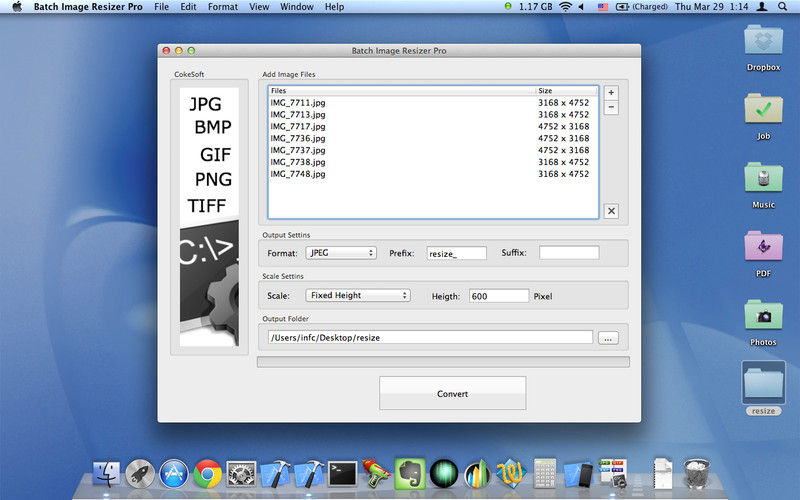This screenshot has height=500, width=800.
Task: Open the bar chart app icon in dock
Action: point(477,474)
